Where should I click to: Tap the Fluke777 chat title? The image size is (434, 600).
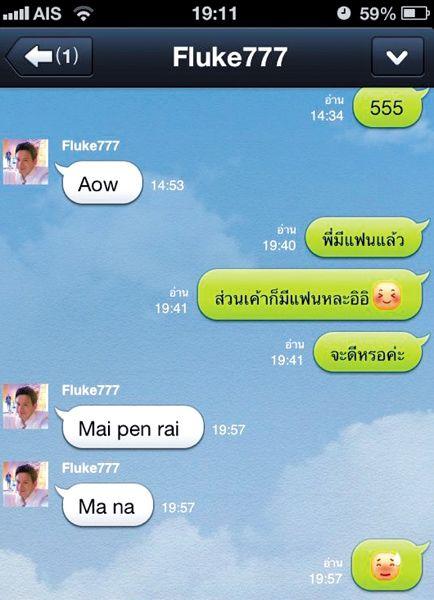point(230,57)
